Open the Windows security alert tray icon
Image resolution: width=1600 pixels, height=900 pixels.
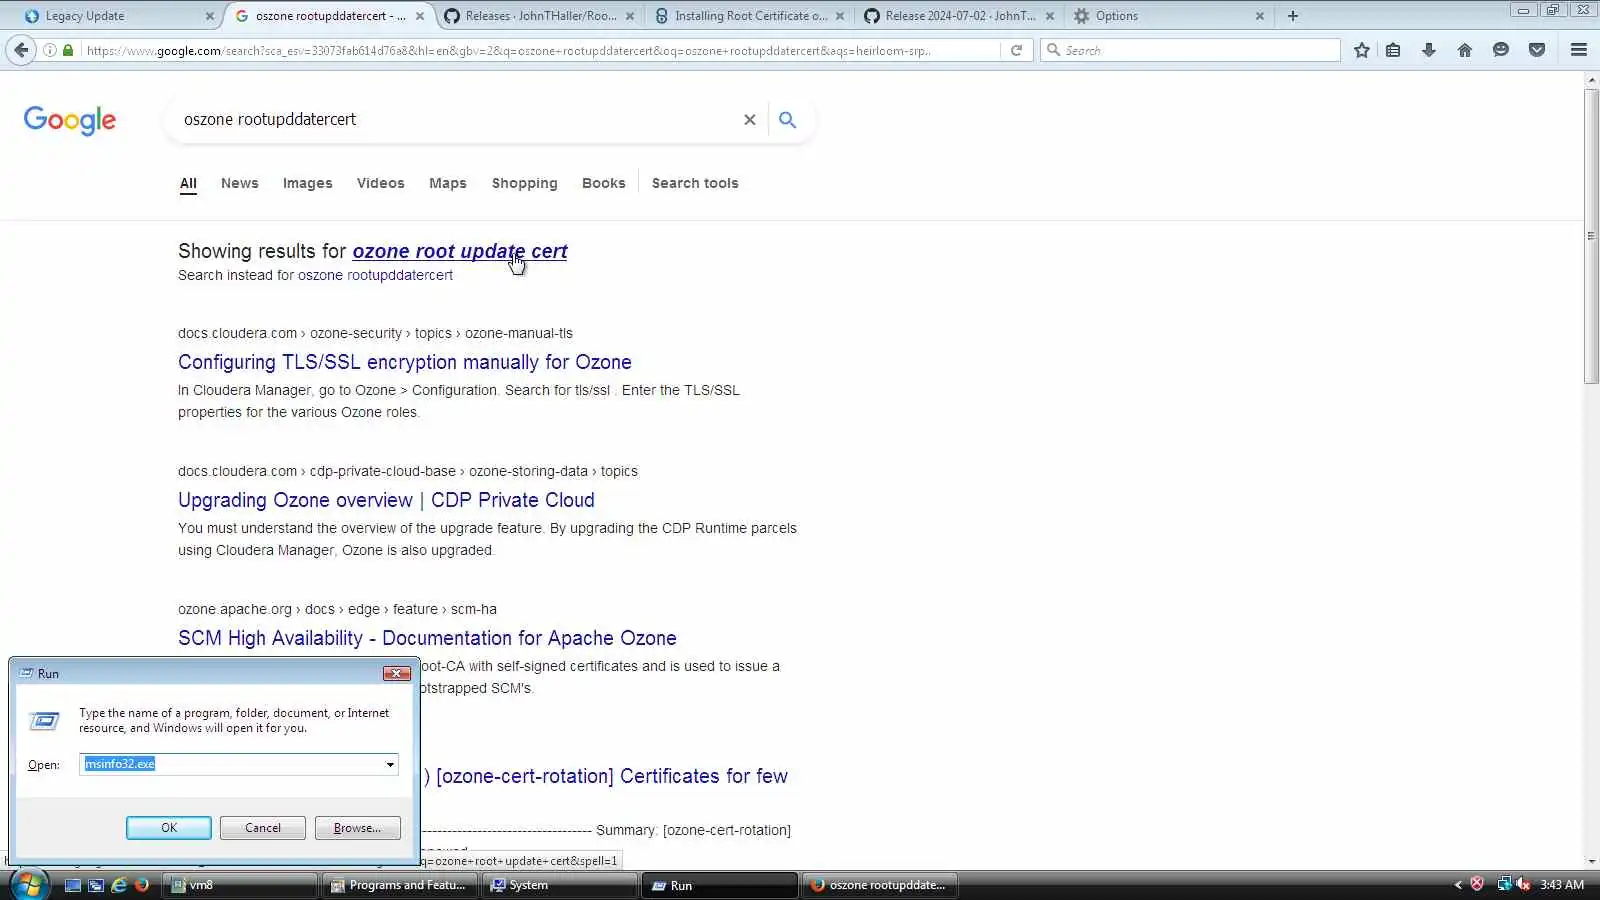1477,884
